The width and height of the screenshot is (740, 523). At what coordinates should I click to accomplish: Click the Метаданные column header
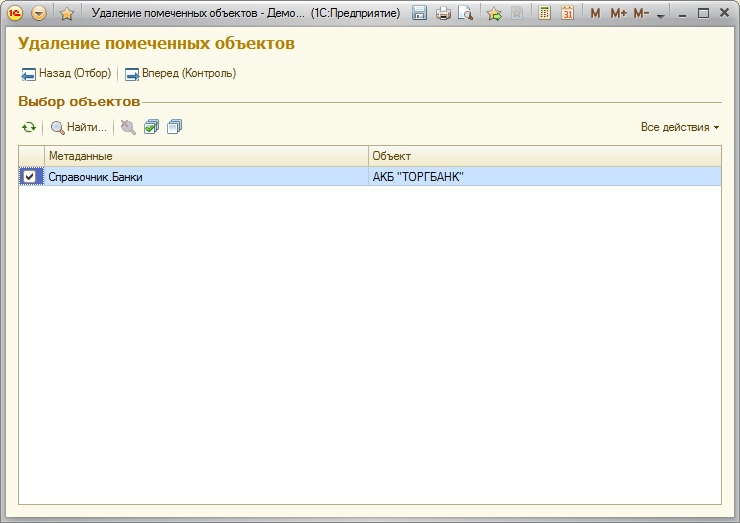[206, 156]
